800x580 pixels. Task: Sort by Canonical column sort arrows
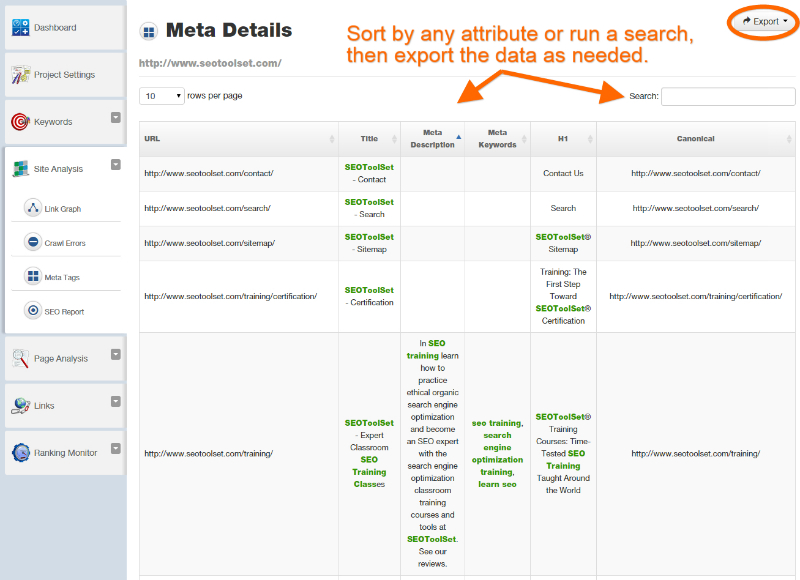pos(789,139)
